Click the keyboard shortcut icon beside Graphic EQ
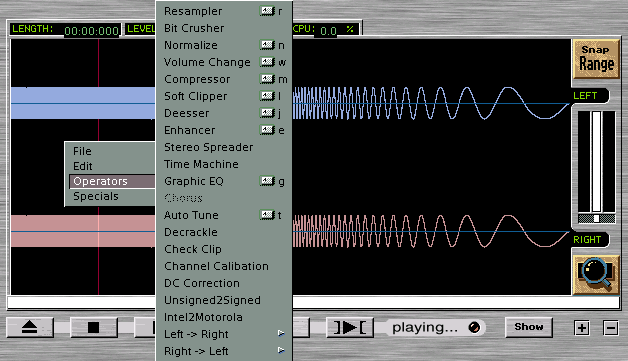 [267, 181]
